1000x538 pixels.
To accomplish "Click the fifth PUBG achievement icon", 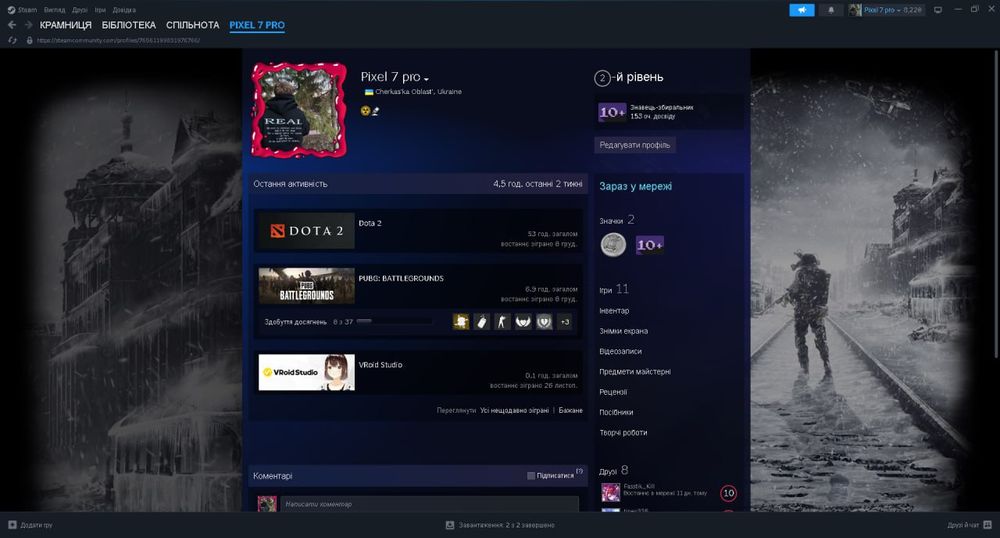I will pos(544,322).
